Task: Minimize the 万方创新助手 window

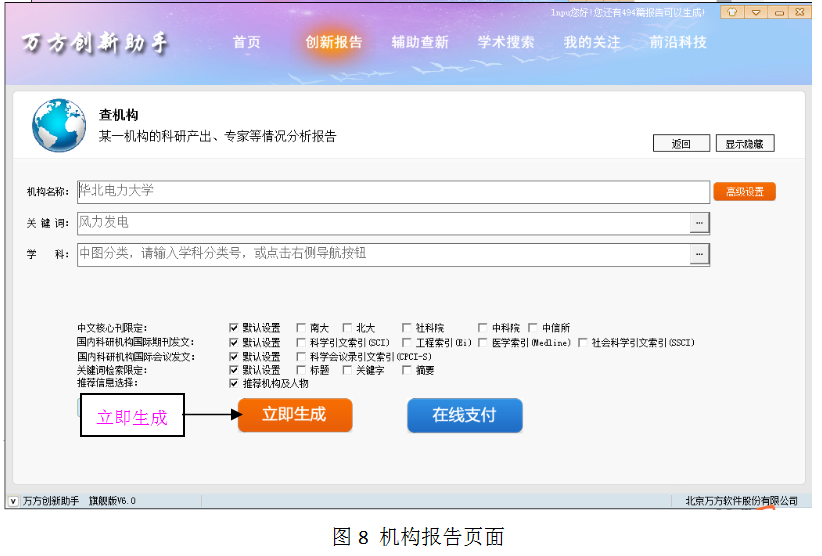Action: 779,12
